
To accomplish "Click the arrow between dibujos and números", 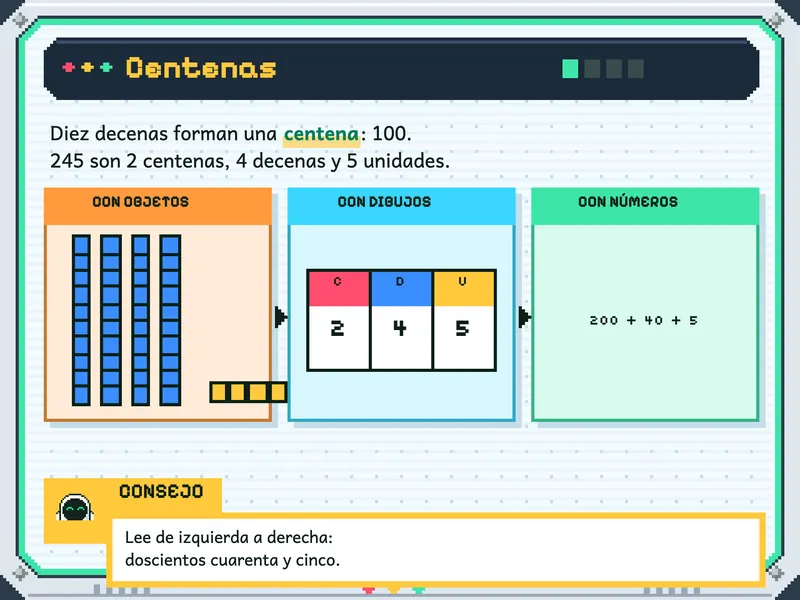I will (524, 317).
